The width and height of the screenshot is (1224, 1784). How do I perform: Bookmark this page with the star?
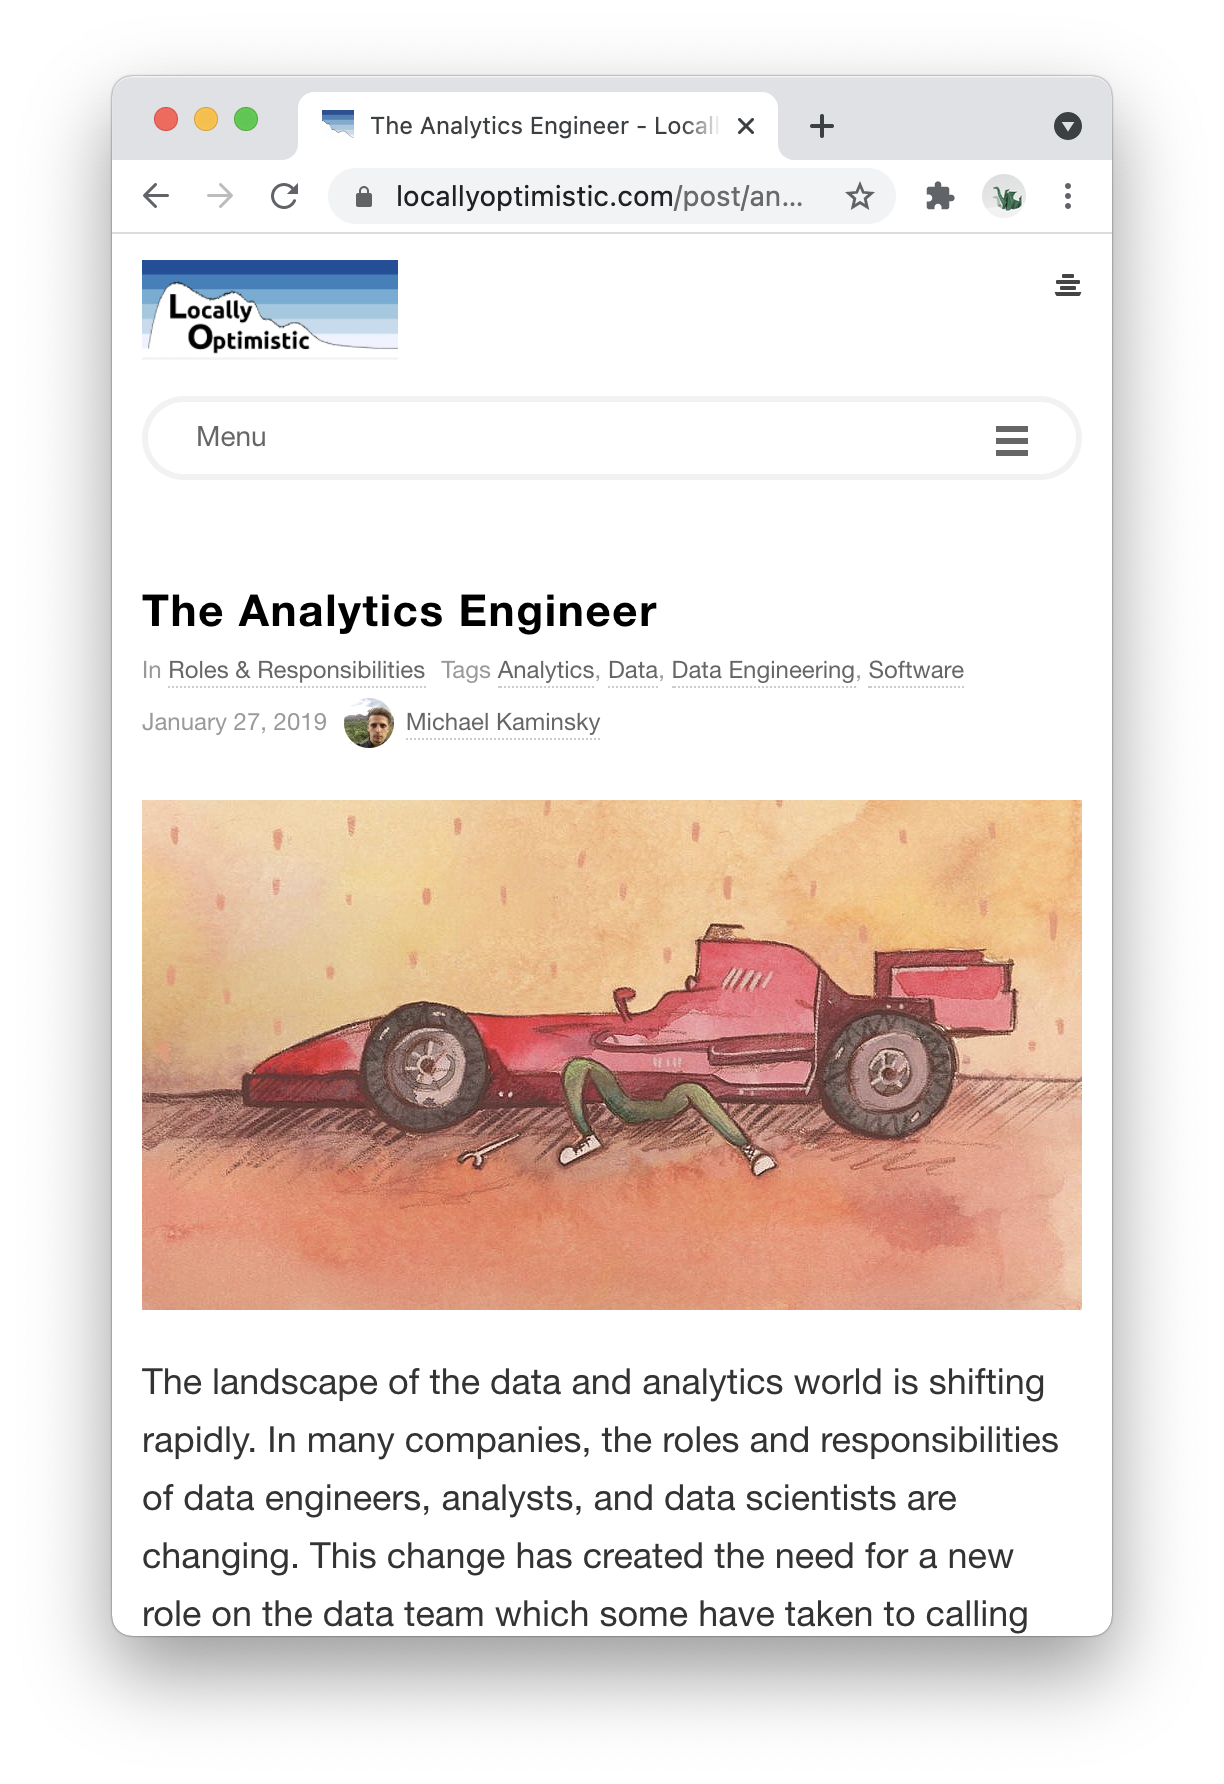(860, 196)
